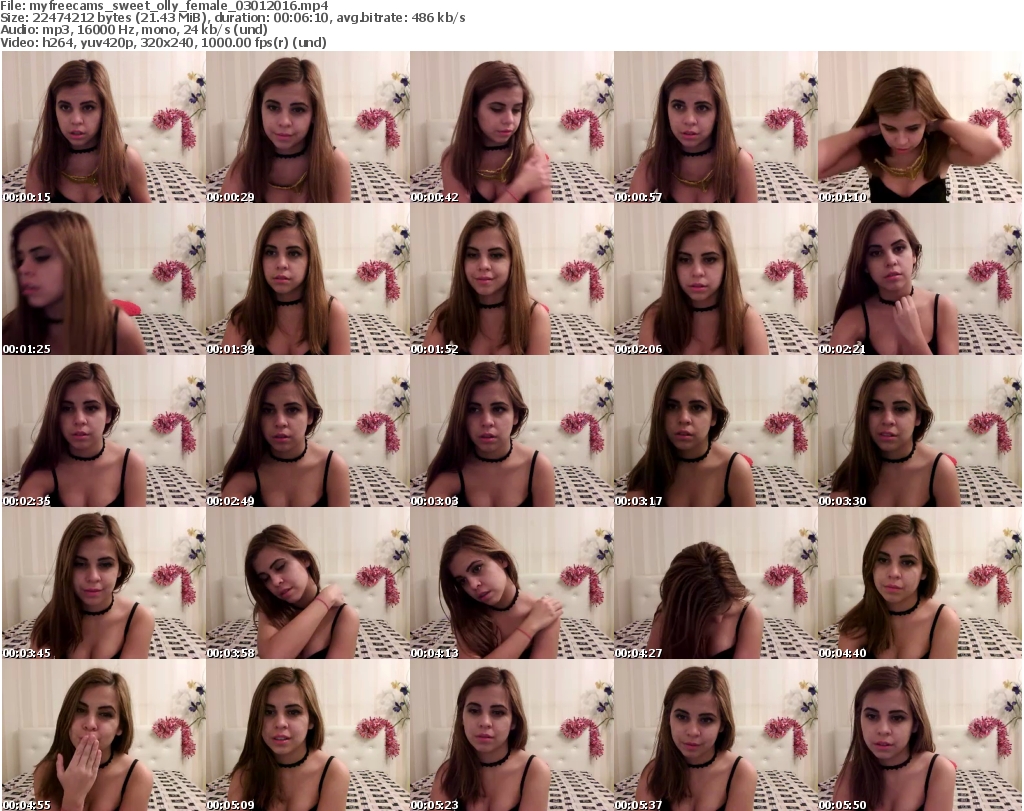Select the thumbnail frame at 00:05:37
The height and width of the screenshot is (811, 1024).
coord(716,735)
